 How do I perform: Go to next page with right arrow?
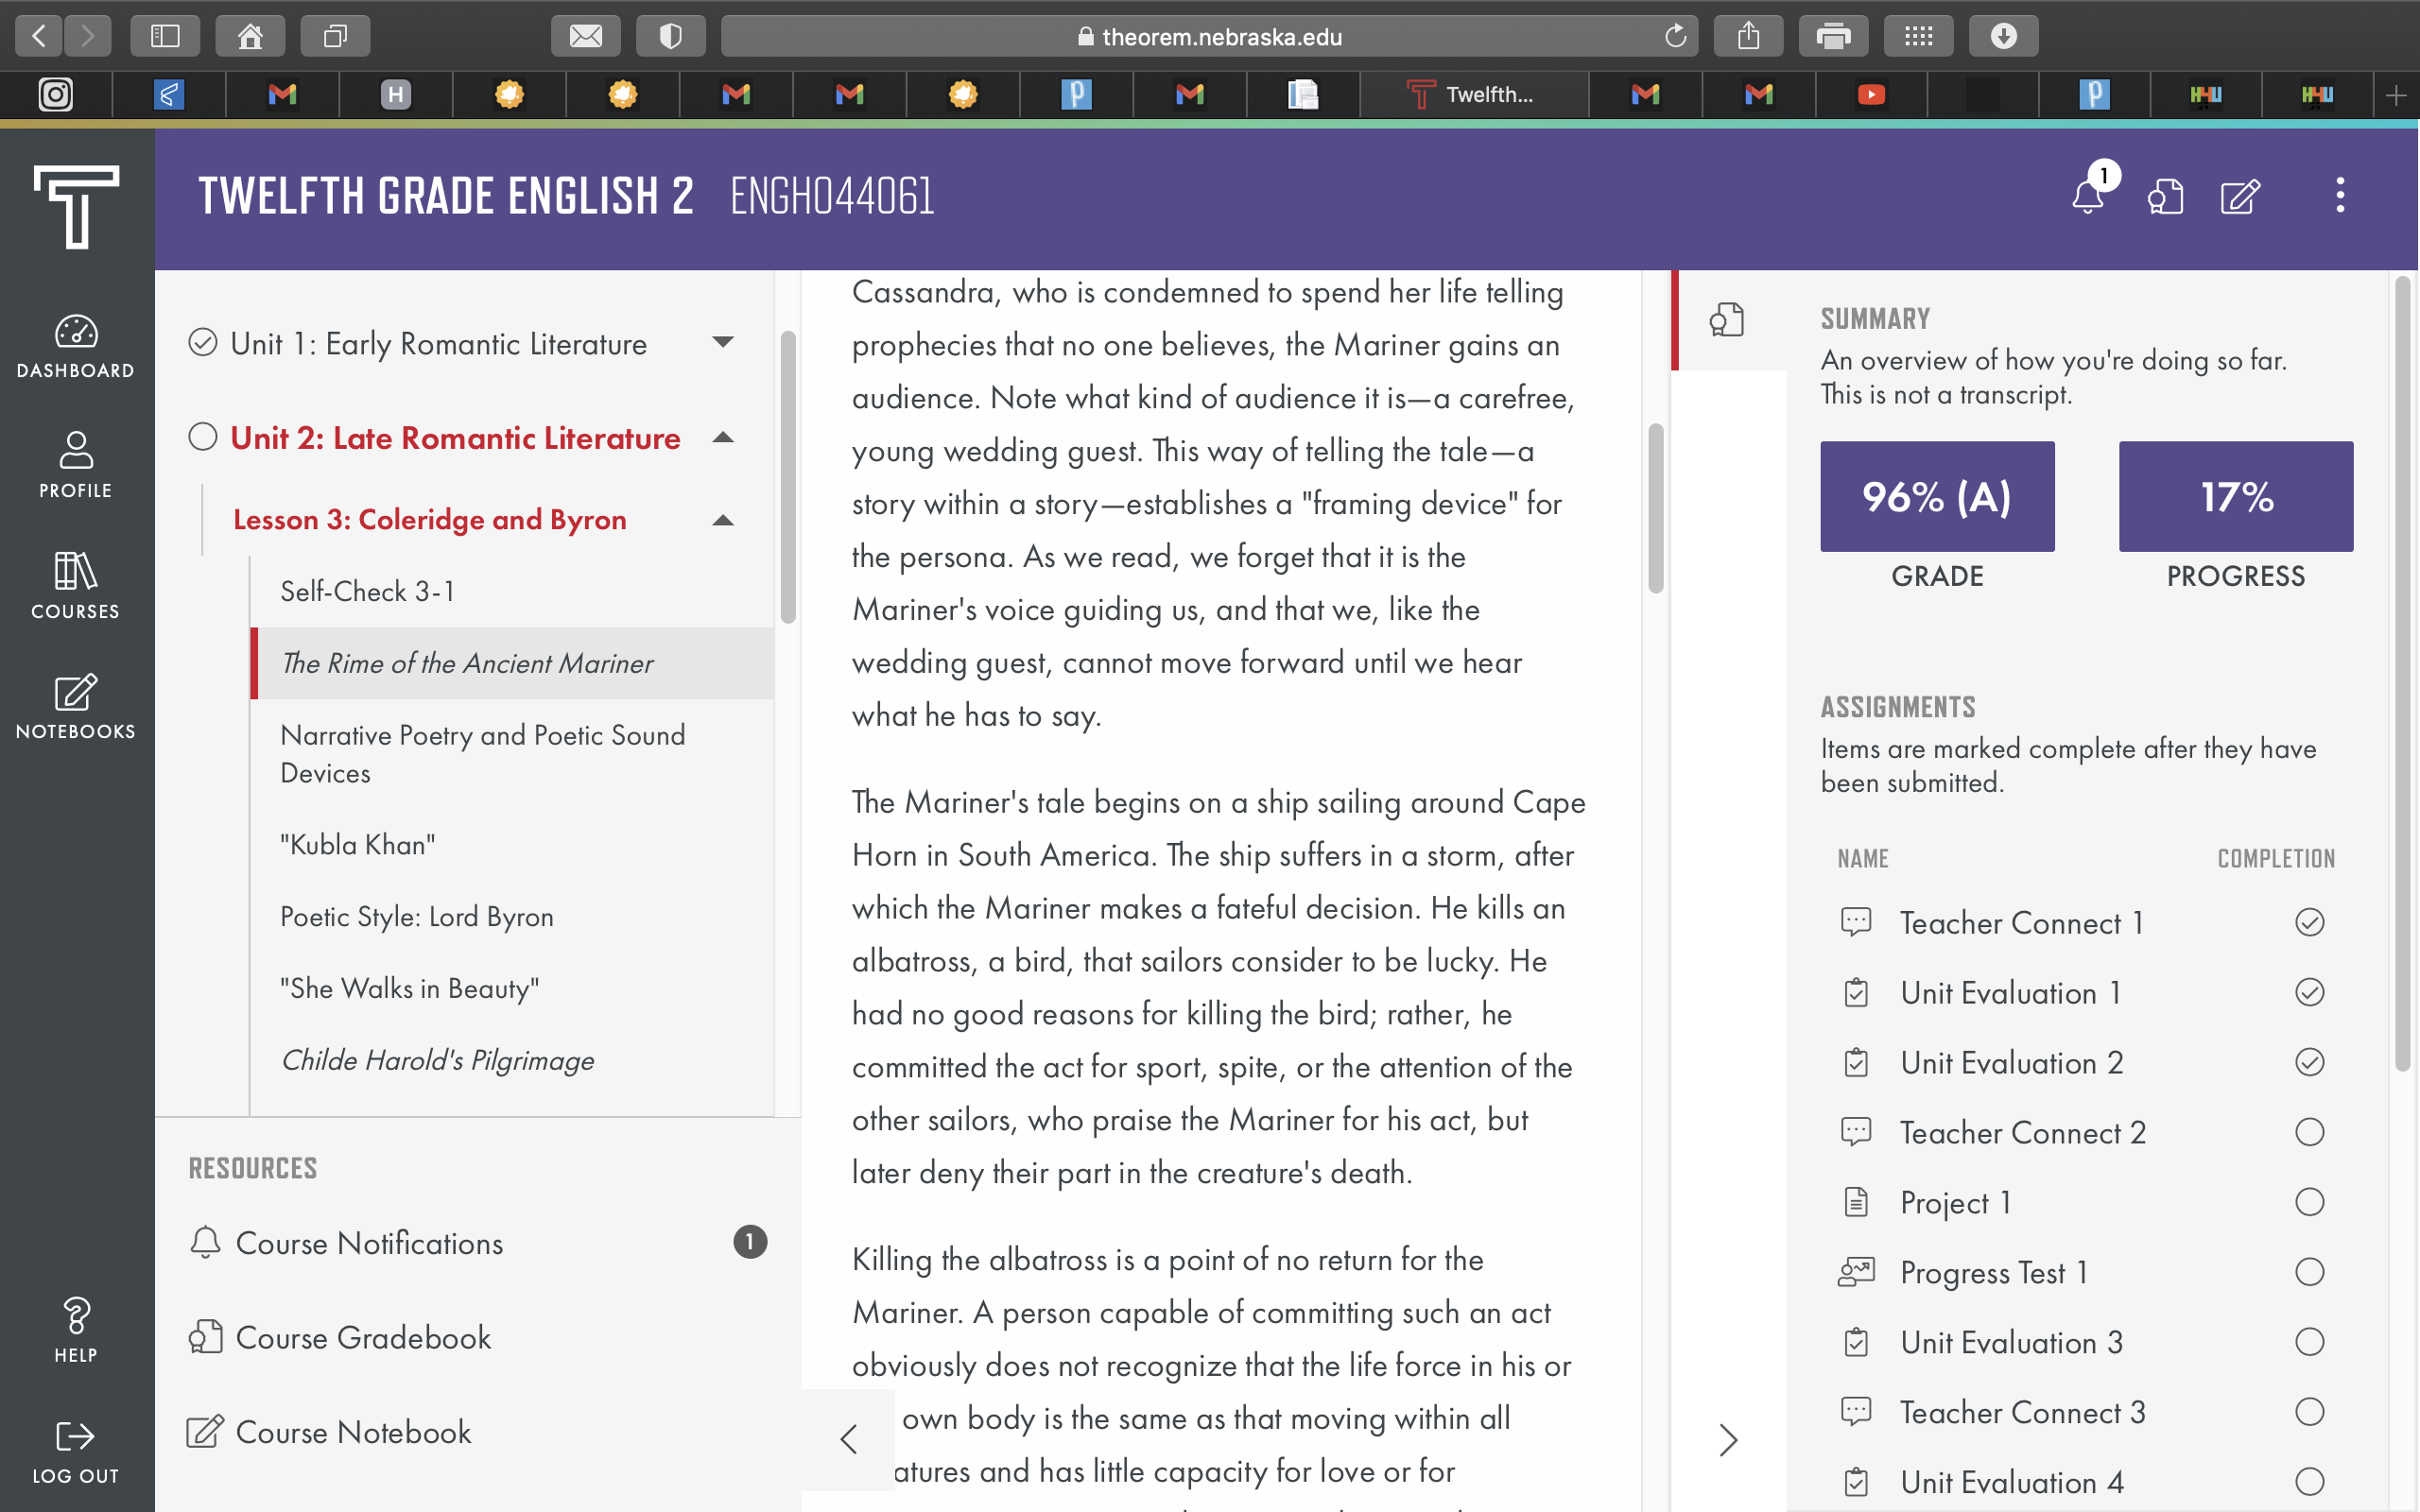tap(1728, 1440)
